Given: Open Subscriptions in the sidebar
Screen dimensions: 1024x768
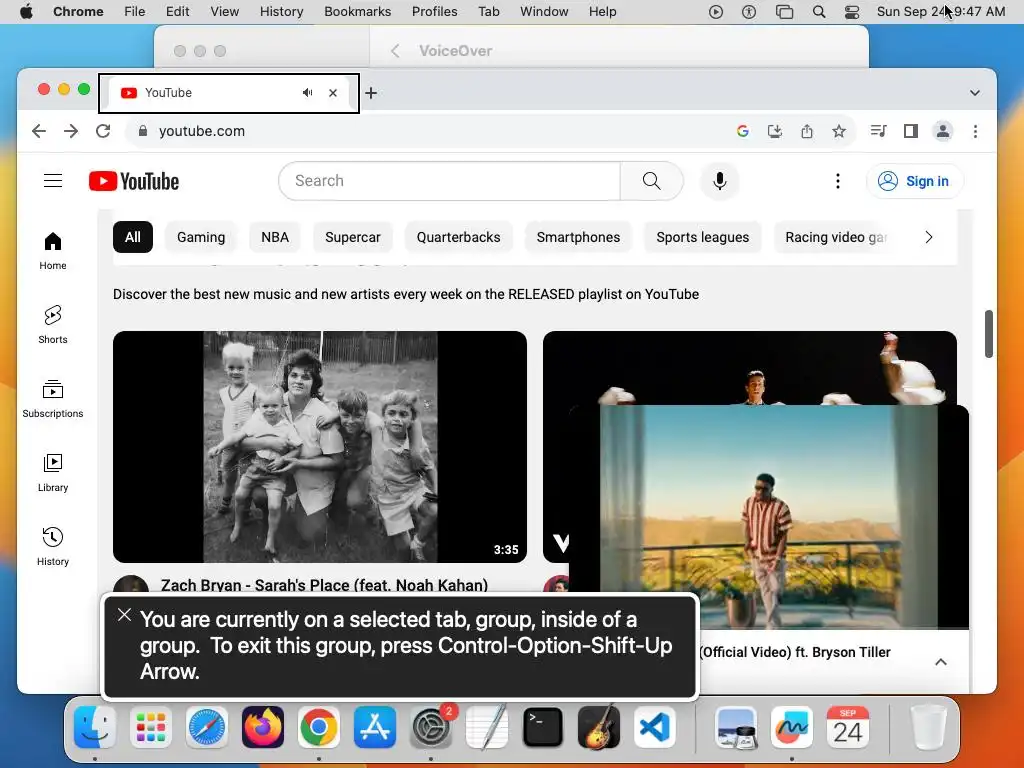Looking at the screenshot, I should [x=53, y=398].
